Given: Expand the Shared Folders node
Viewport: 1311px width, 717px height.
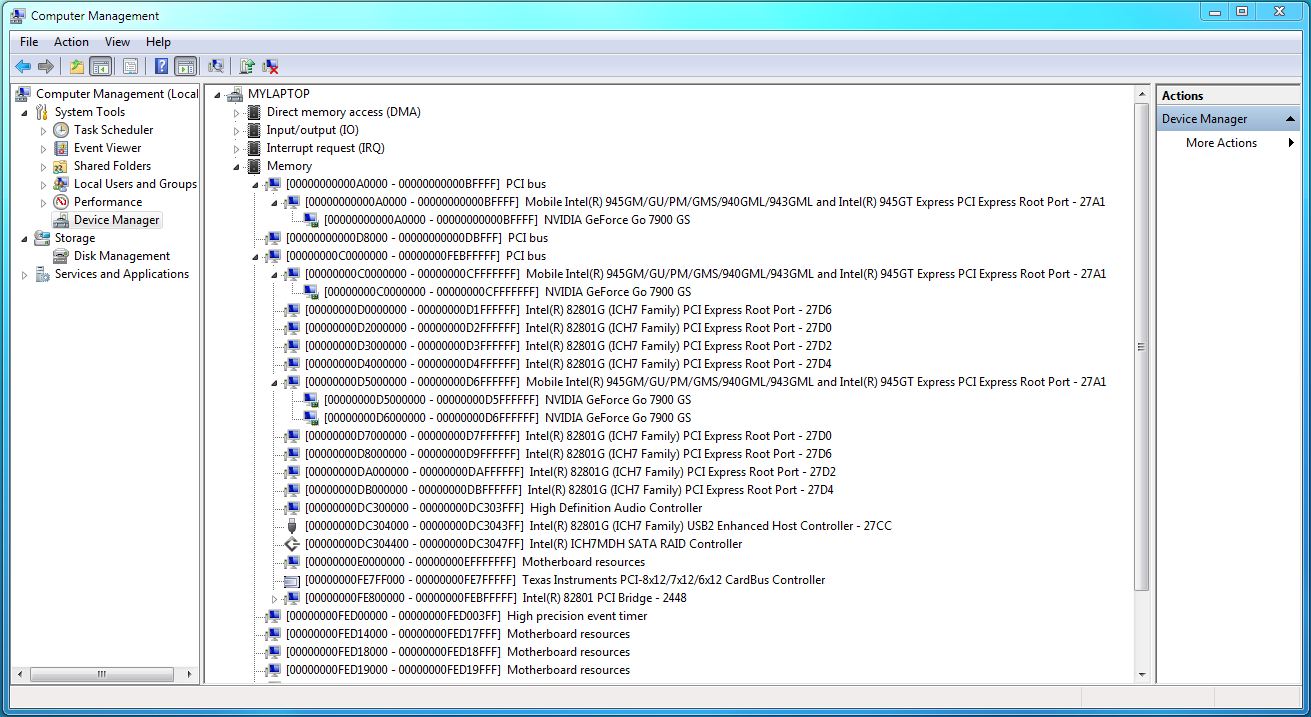Looking at the screenshot, I should point(44,166).
